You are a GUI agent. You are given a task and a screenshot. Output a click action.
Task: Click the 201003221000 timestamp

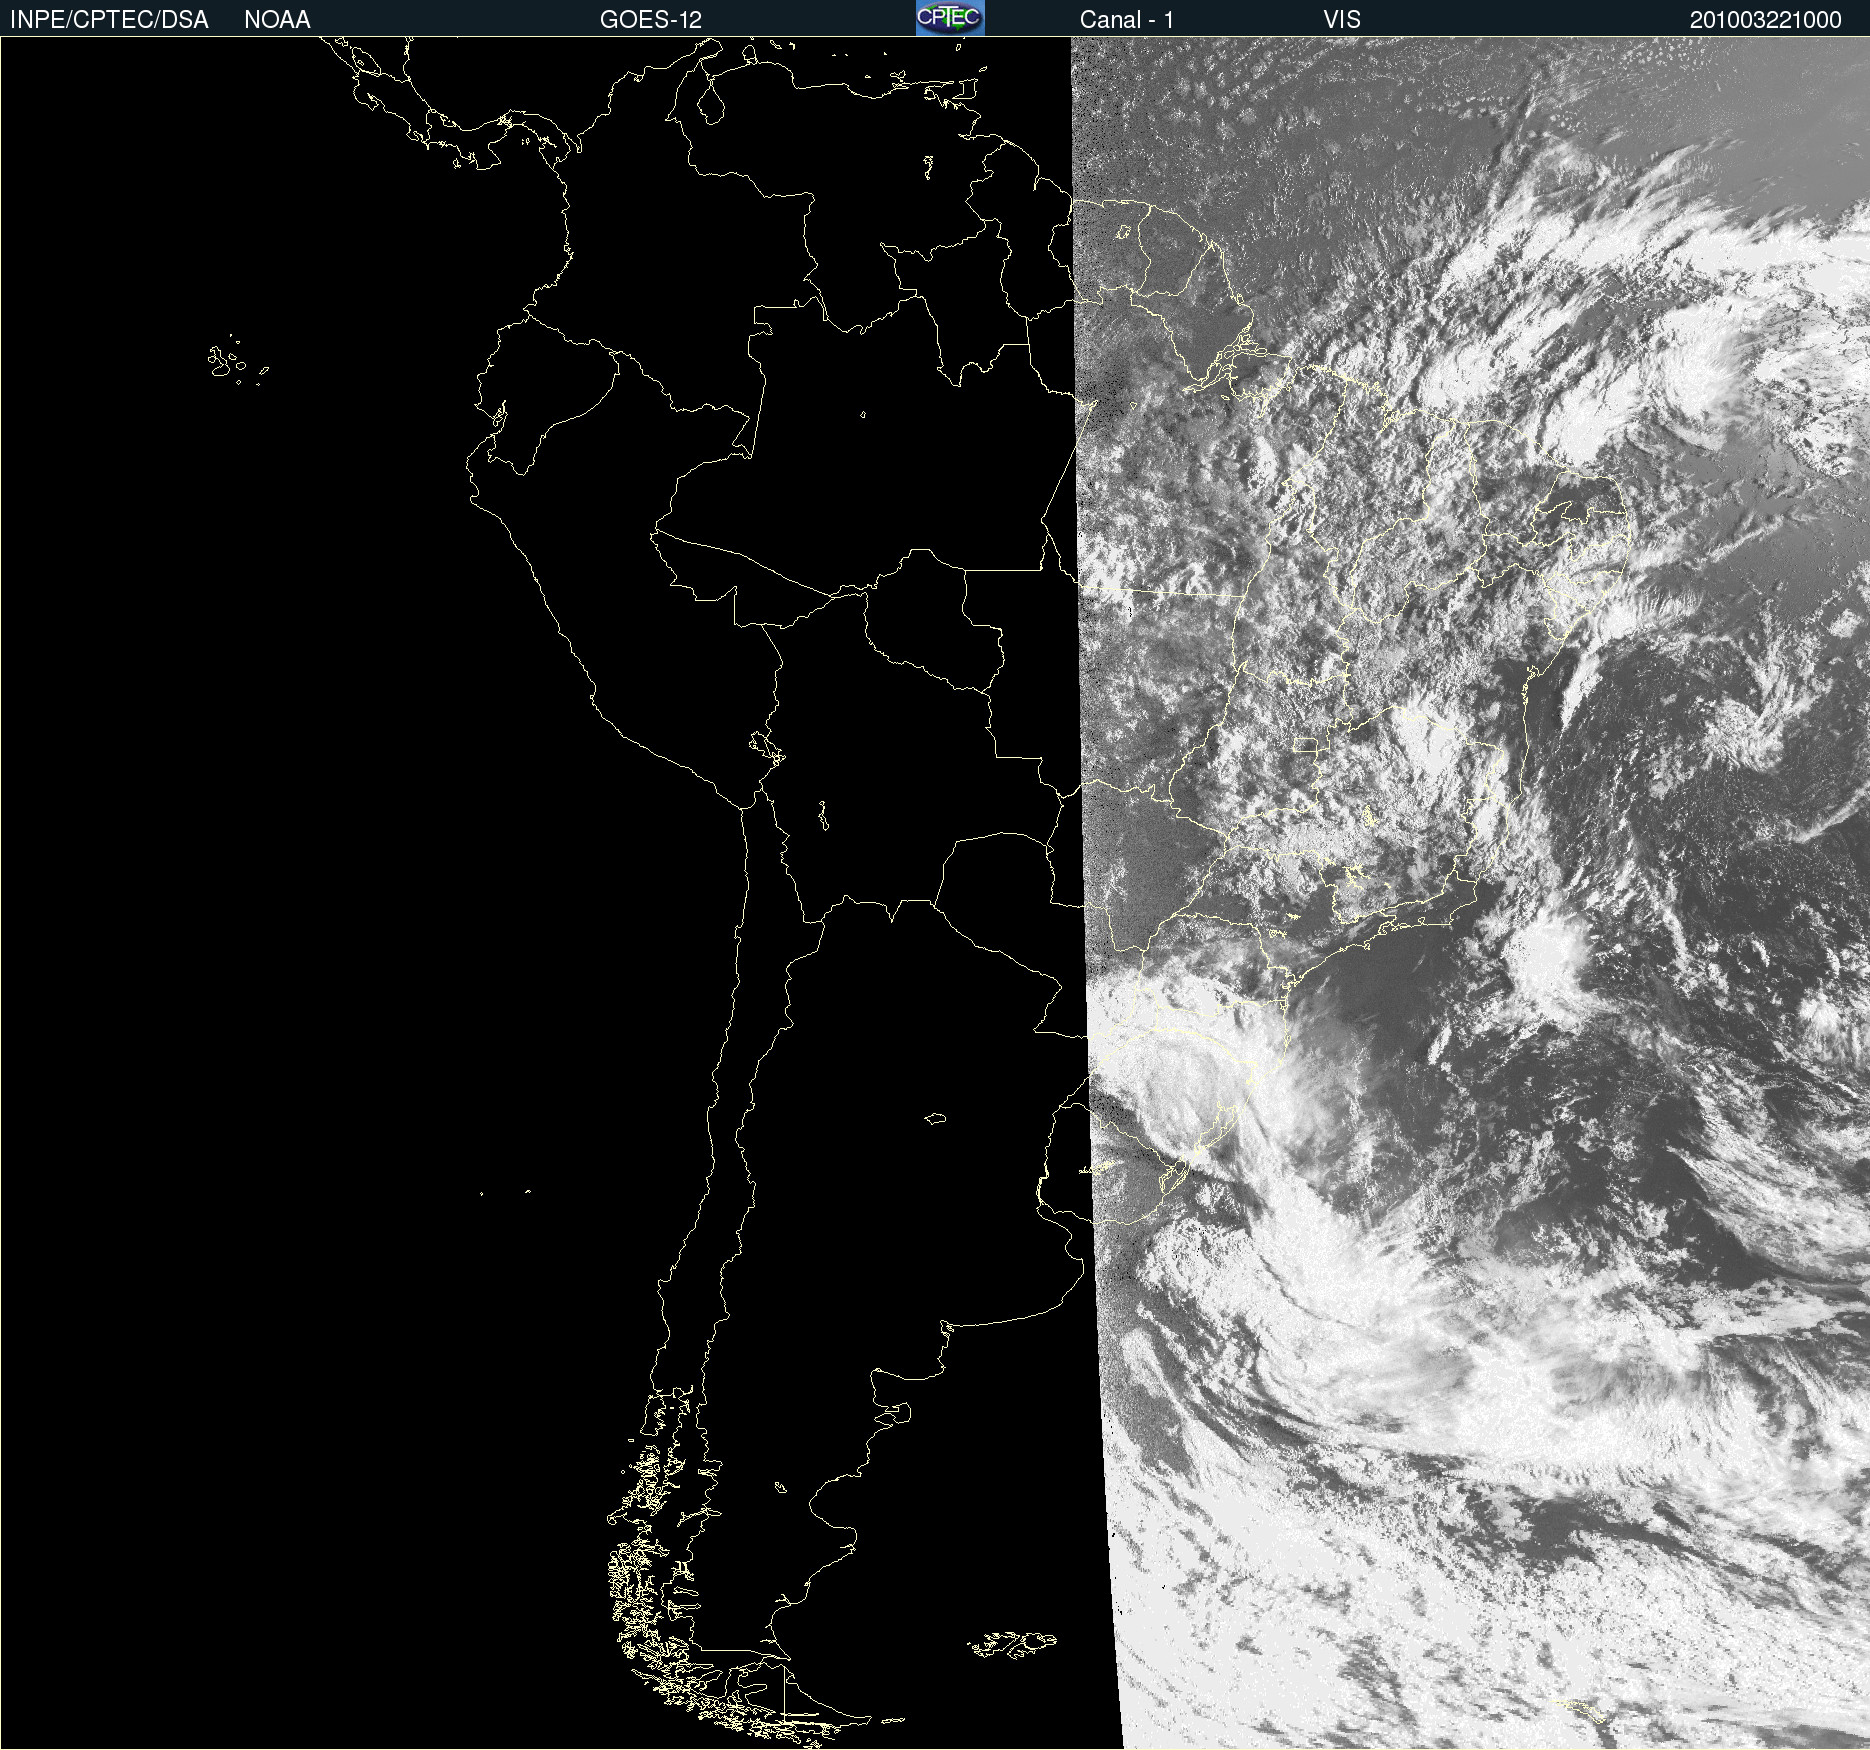coord(1766,20)
